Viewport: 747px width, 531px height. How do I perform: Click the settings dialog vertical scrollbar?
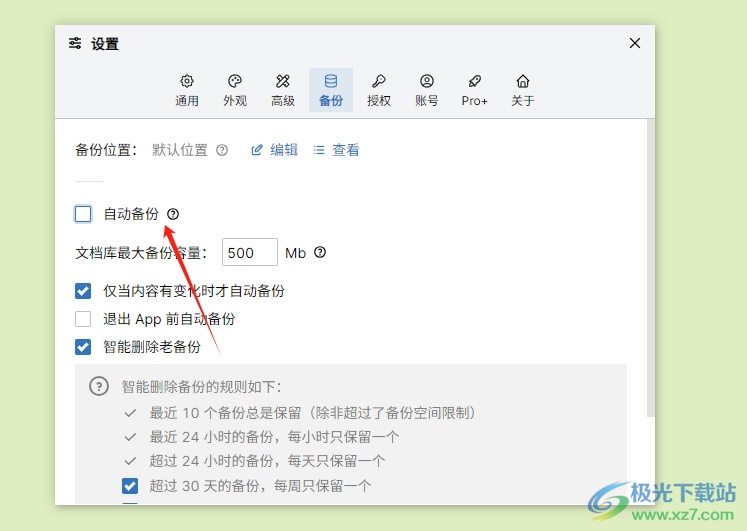tap(651, 268)
